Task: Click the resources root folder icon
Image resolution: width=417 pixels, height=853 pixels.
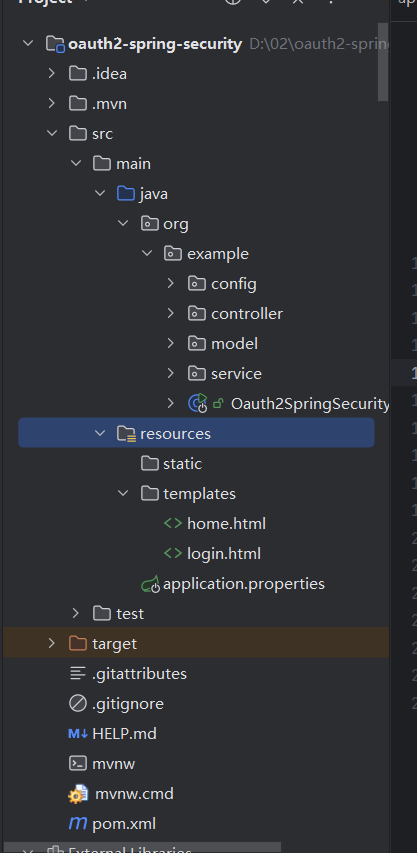Action: (x=127, y=434)
